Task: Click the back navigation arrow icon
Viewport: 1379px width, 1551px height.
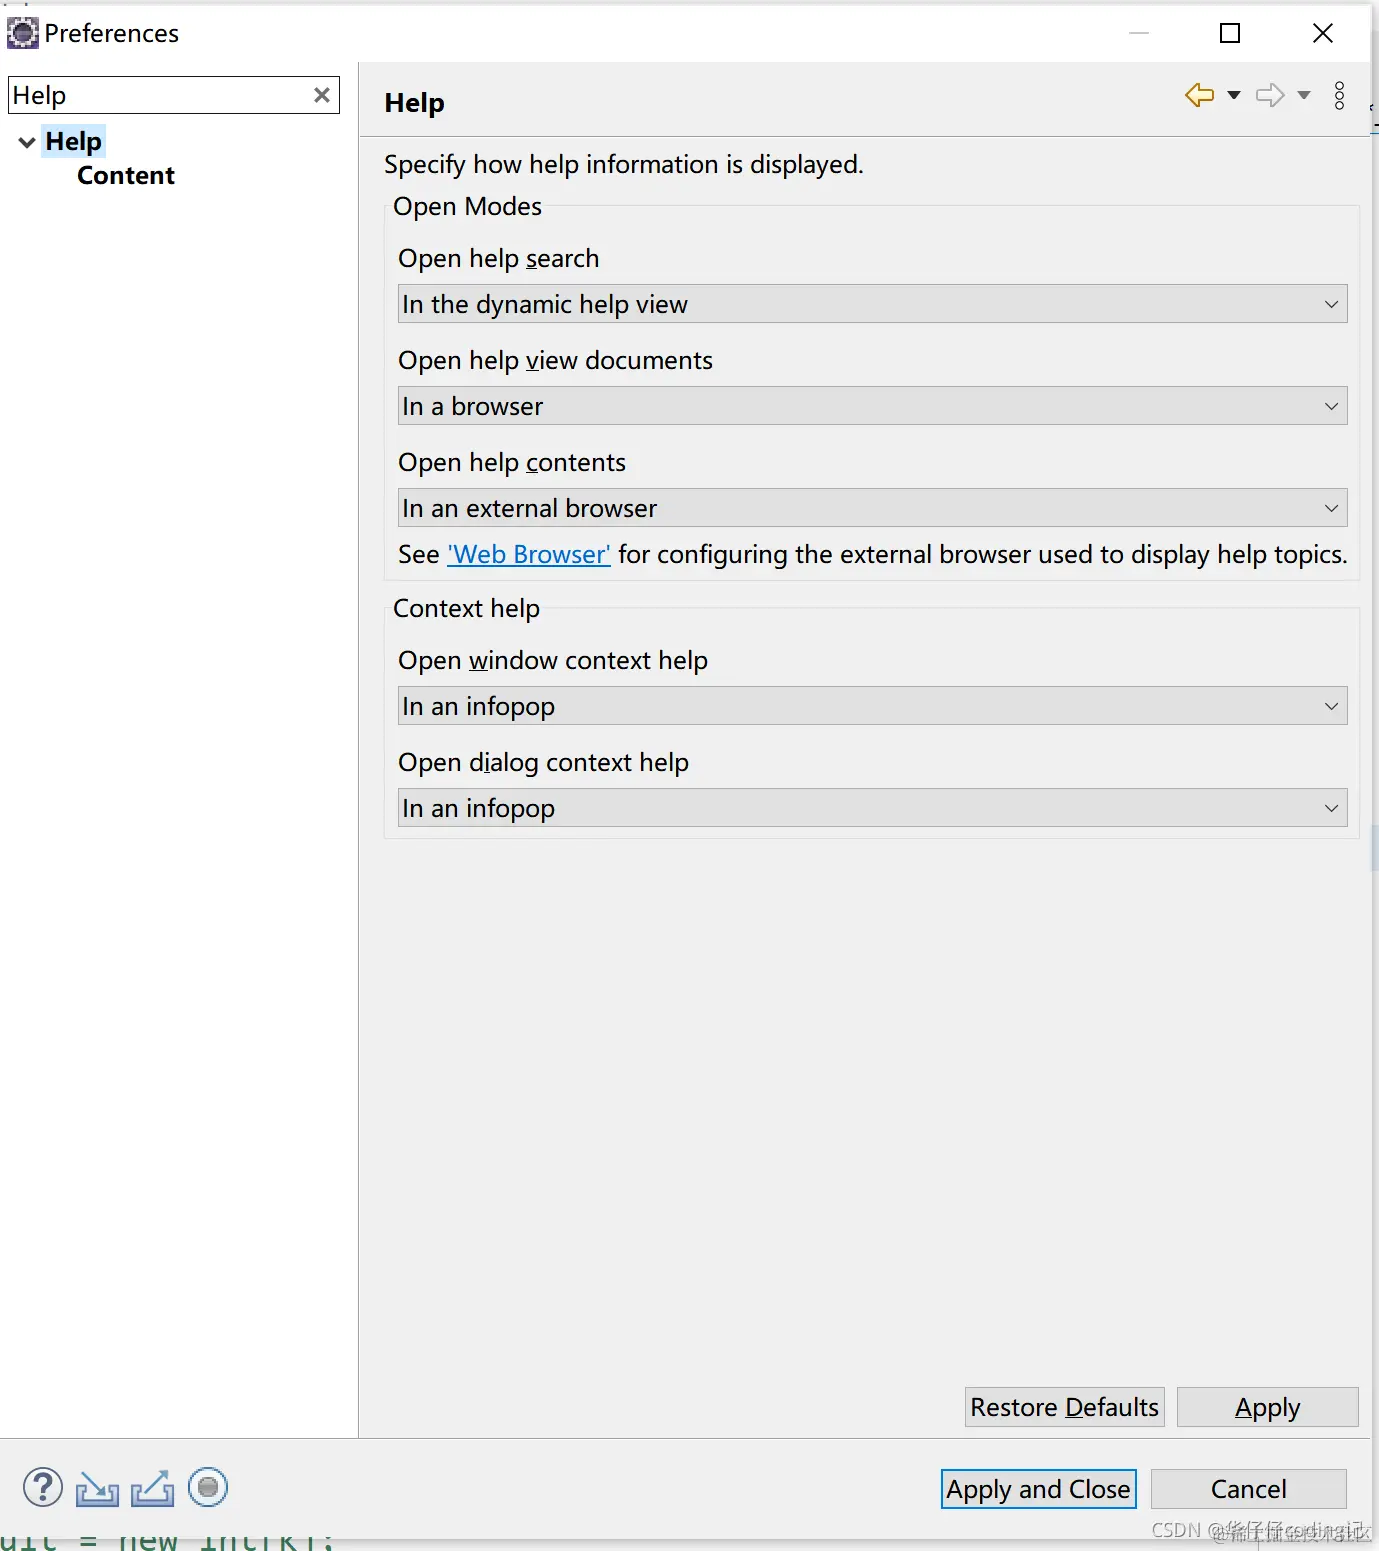Action: 1199,95
